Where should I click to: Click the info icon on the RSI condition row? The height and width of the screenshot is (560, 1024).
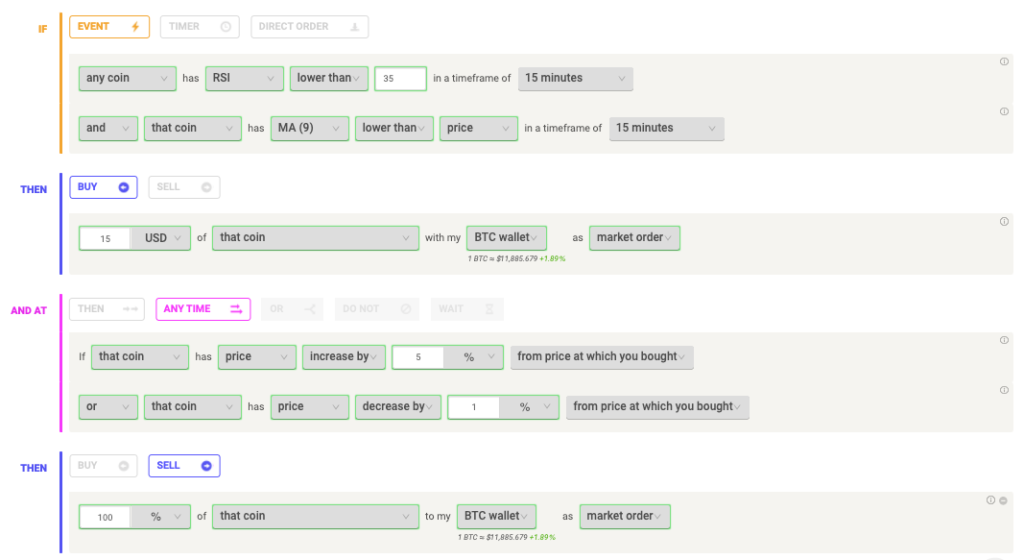coord(1003,62)
